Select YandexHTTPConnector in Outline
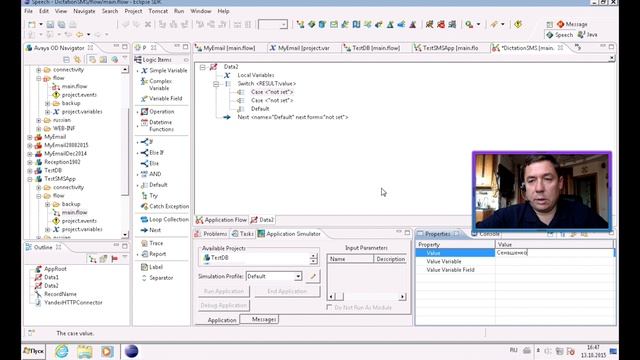Viewport: 640px width, 360px height. 69,303
